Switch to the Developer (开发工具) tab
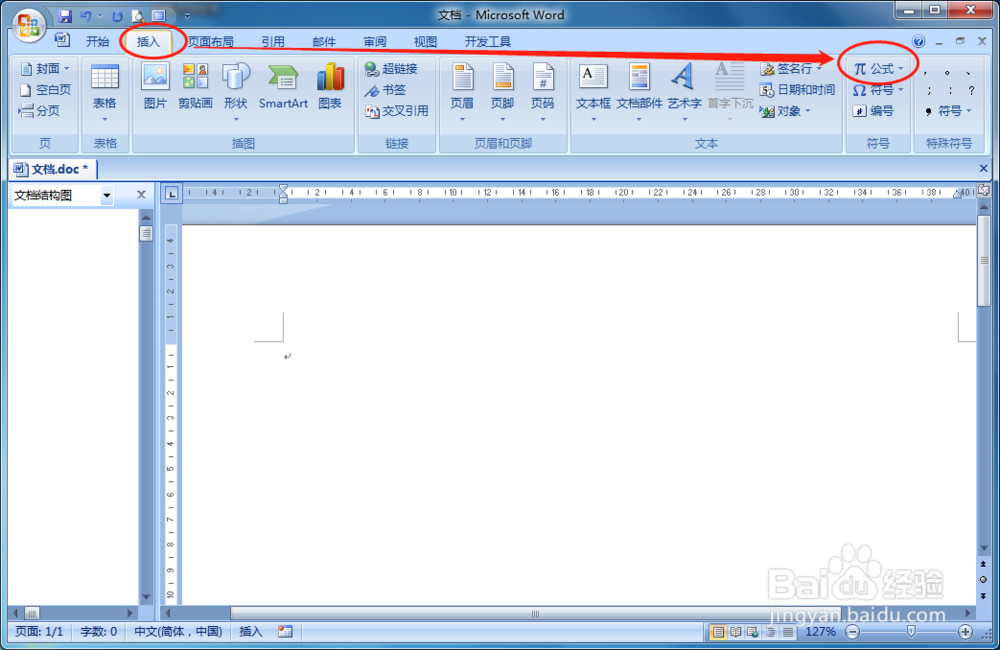The image size is (1000, 650). tap(488, 41)
